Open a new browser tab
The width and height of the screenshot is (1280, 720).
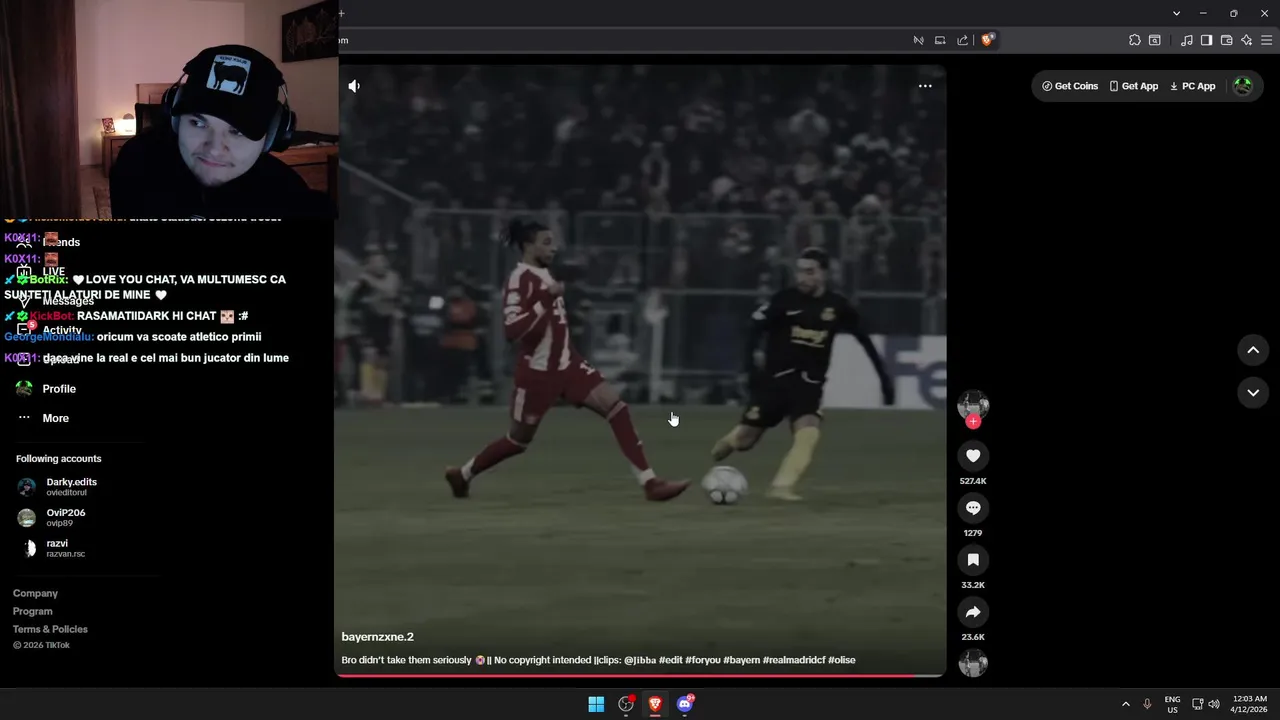[341, 13]
